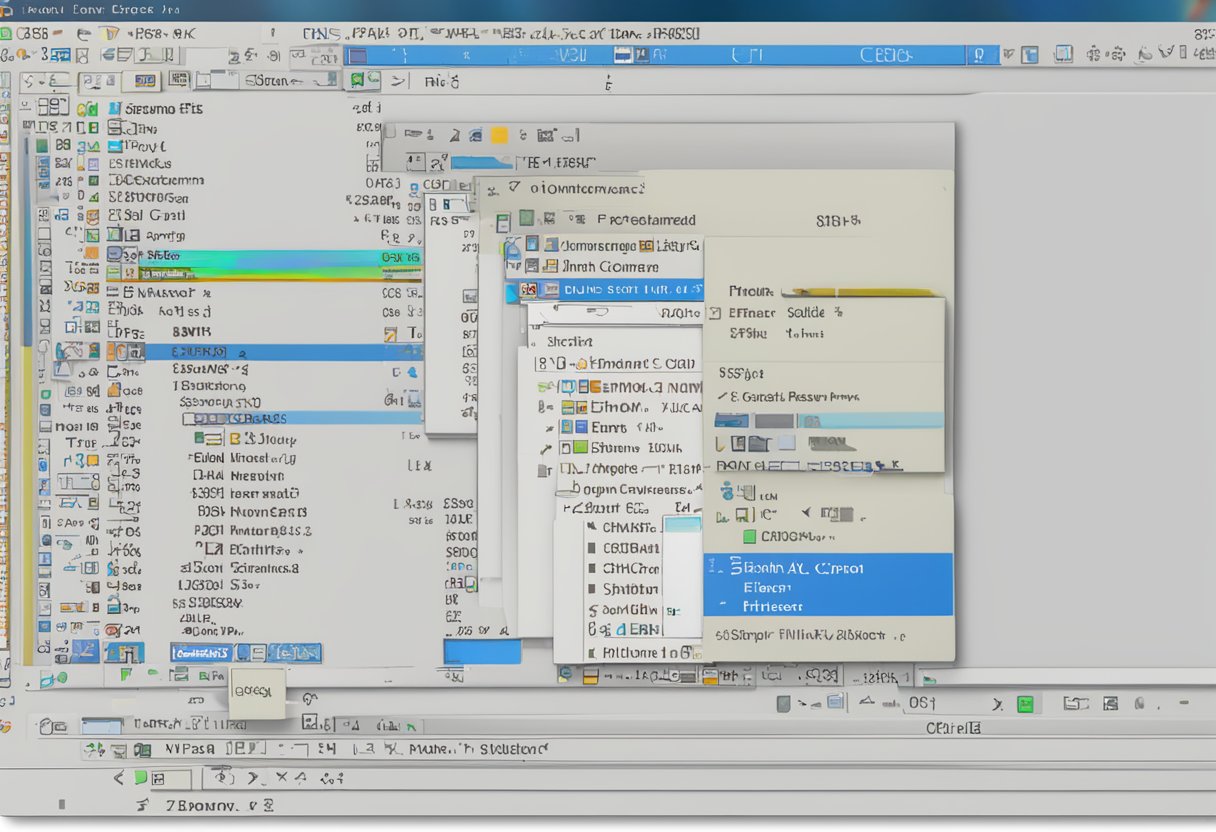Select the rainbow-highlighted row in the left list
Viewport: 1216px width, 832px height.
pyautogui.click(x=280, y=264)
